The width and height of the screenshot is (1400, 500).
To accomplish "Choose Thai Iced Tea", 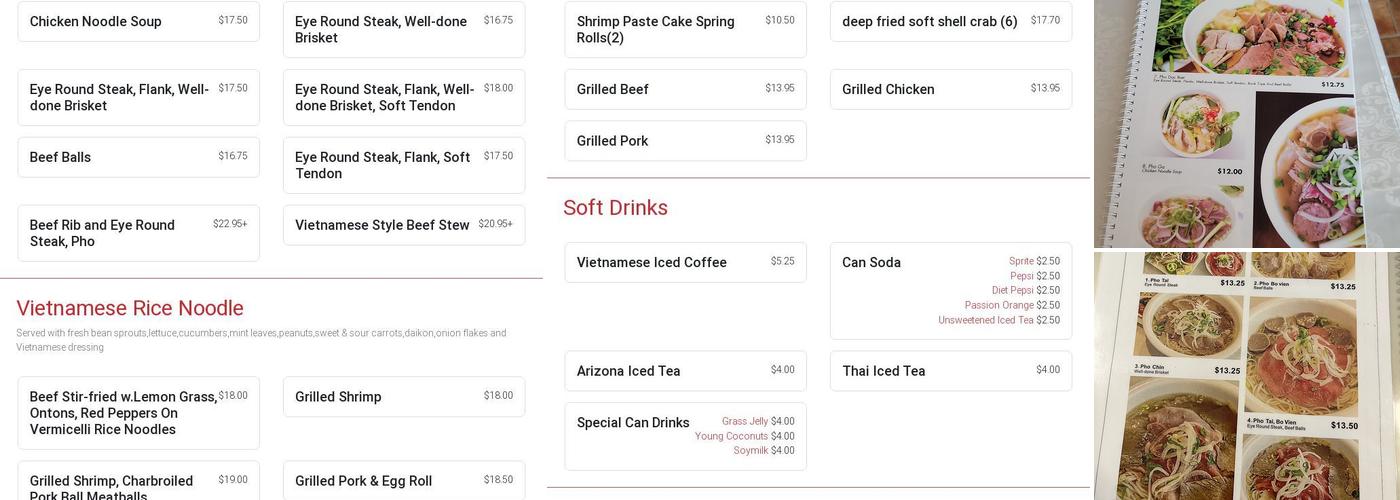I will point(950,371).
